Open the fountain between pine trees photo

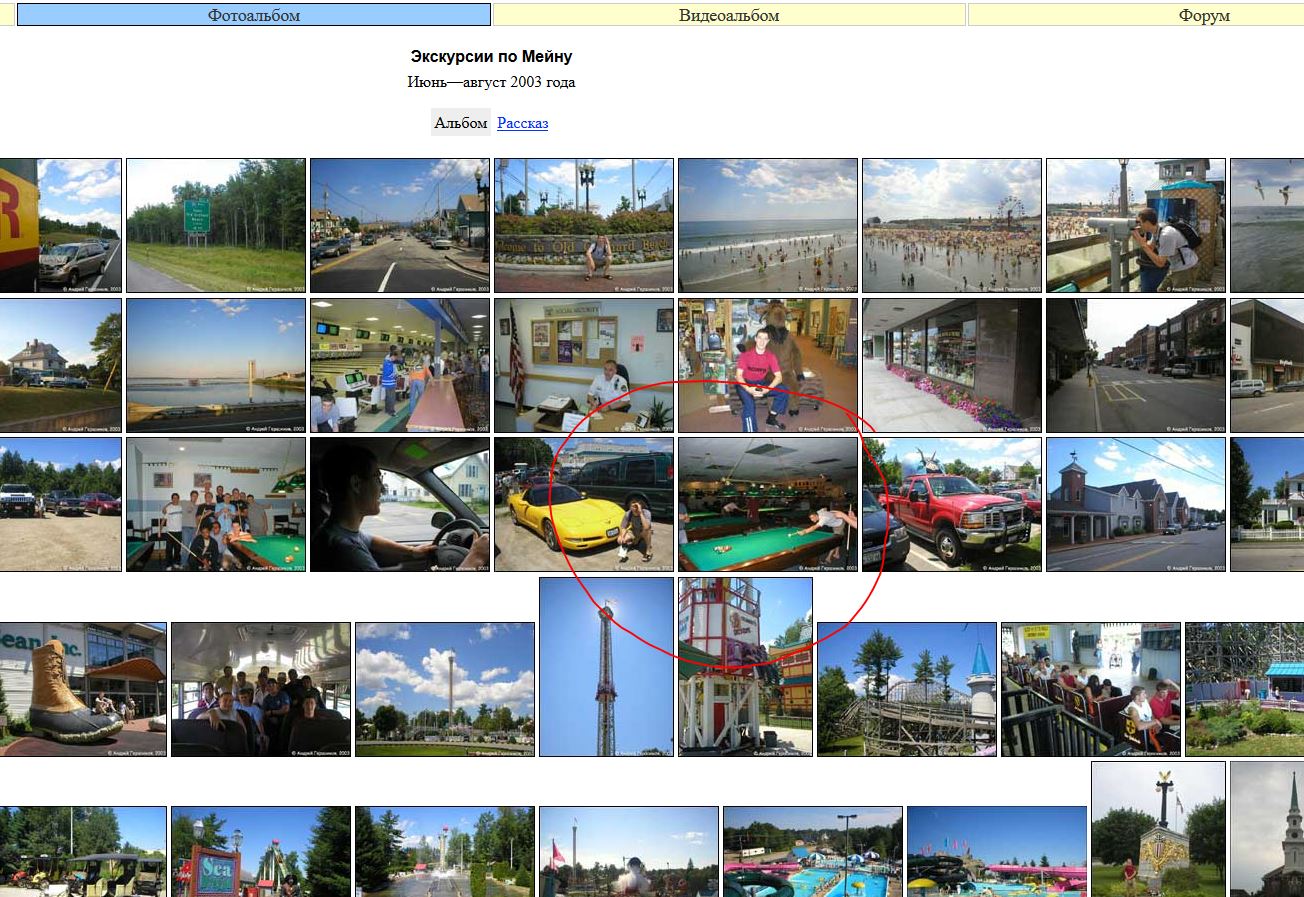pyautogui.click(x=445, y=851)
